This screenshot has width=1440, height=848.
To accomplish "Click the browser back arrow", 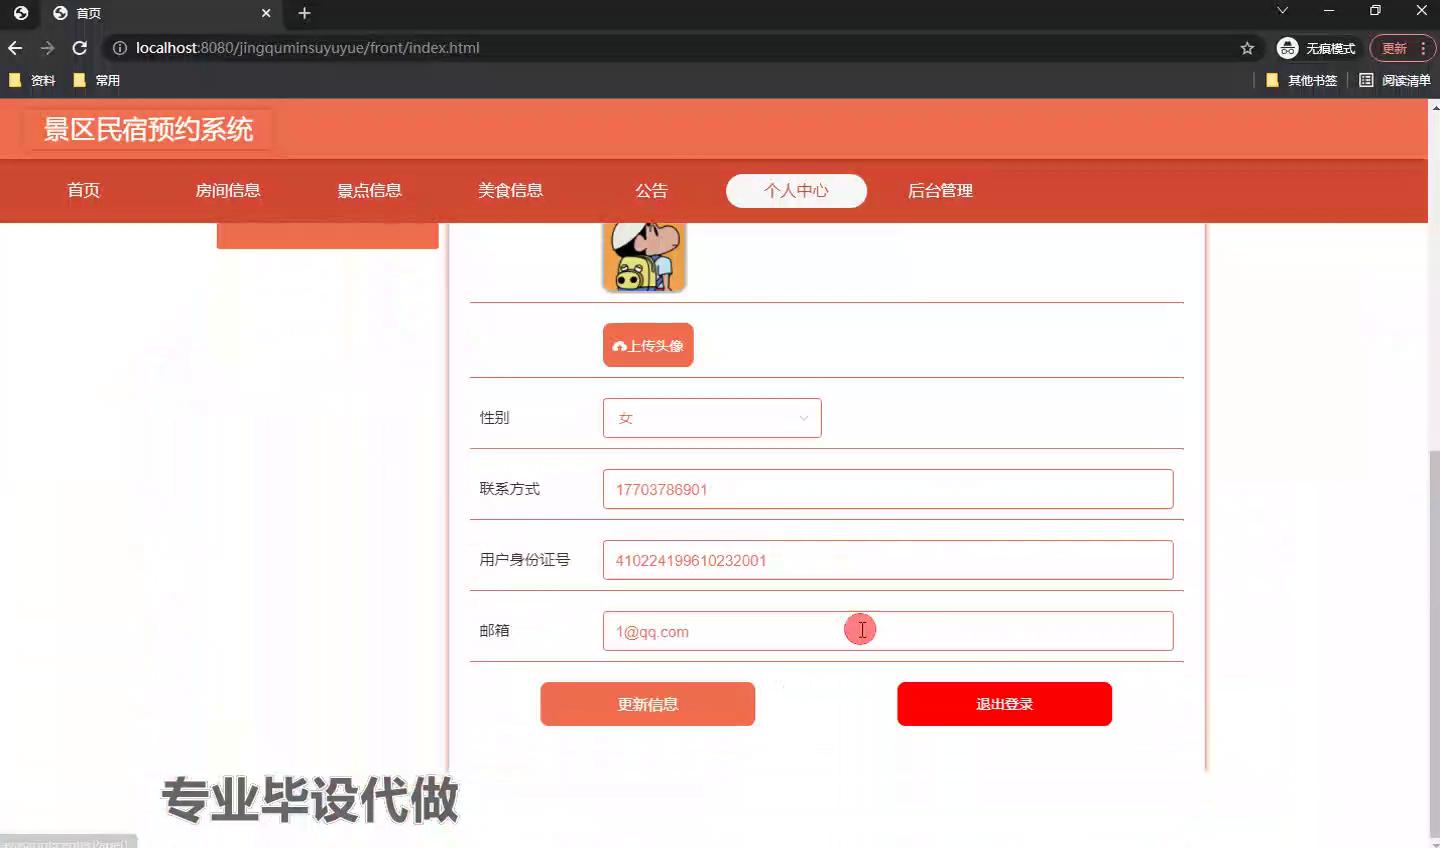I will point(15,48).
